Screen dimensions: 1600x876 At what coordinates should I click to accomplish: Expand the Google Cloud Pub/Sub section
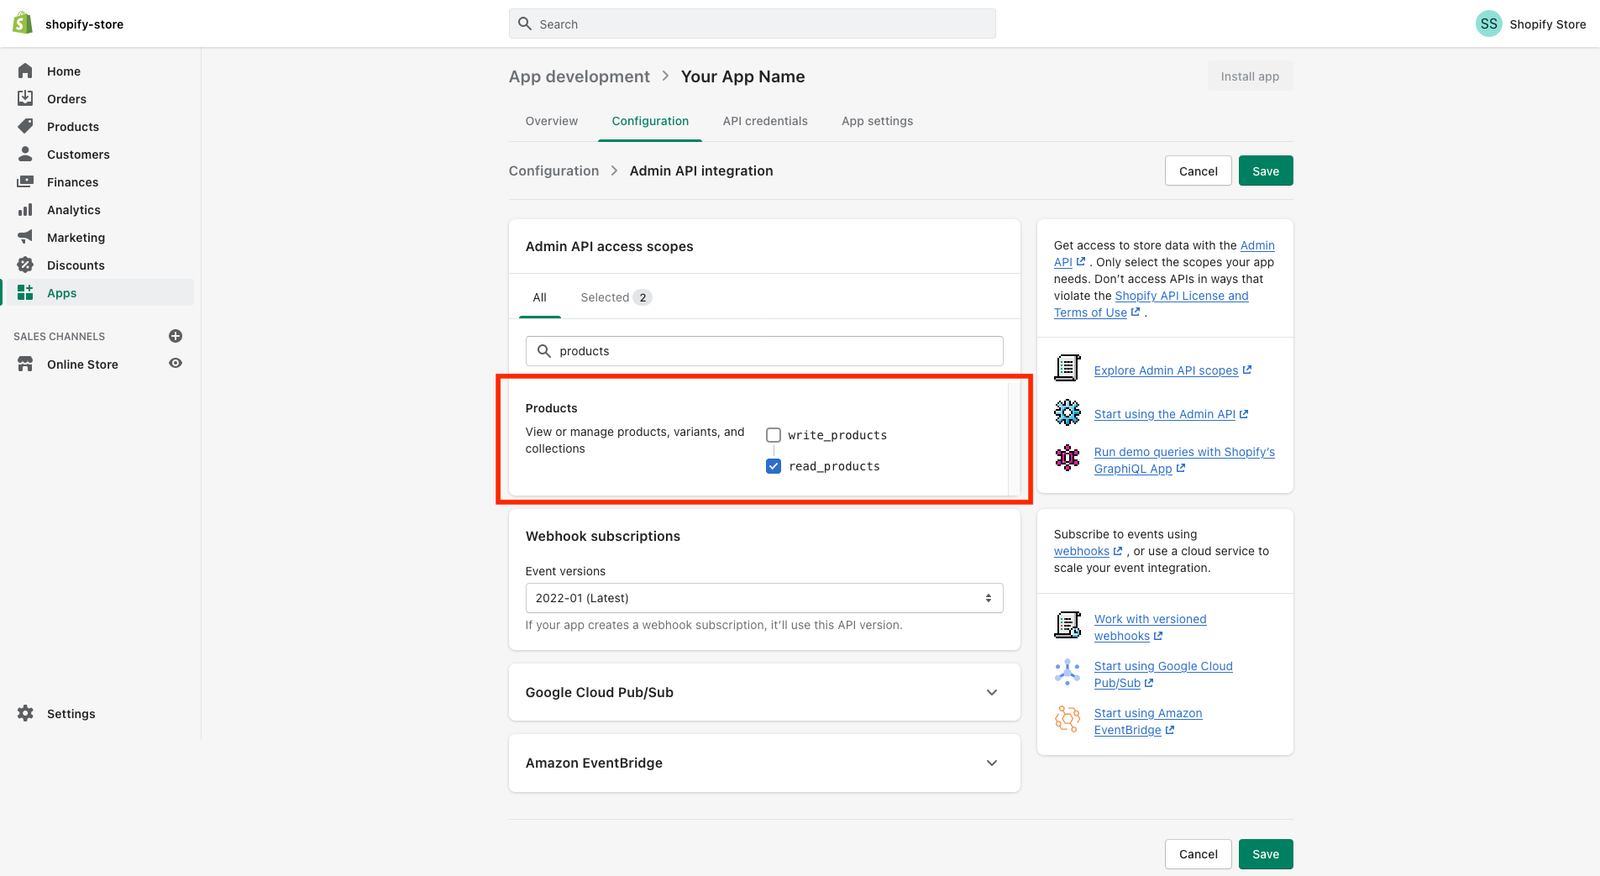991,692
